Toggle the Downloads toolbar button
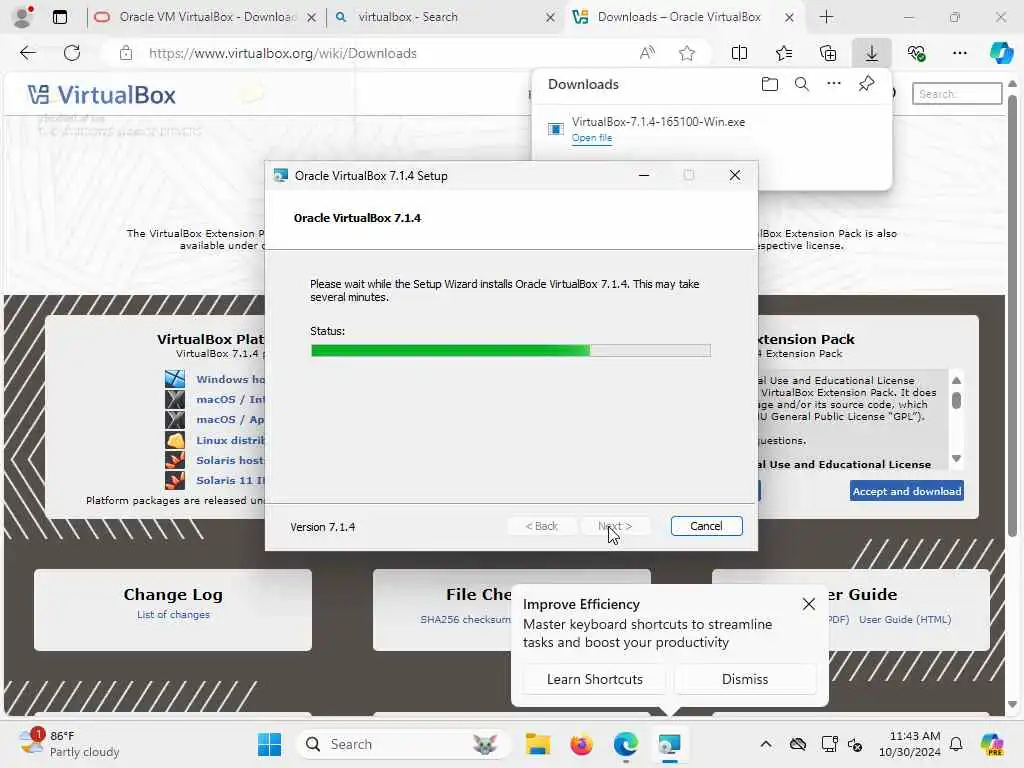1024x768 pixels. click(x=872, y=54)
